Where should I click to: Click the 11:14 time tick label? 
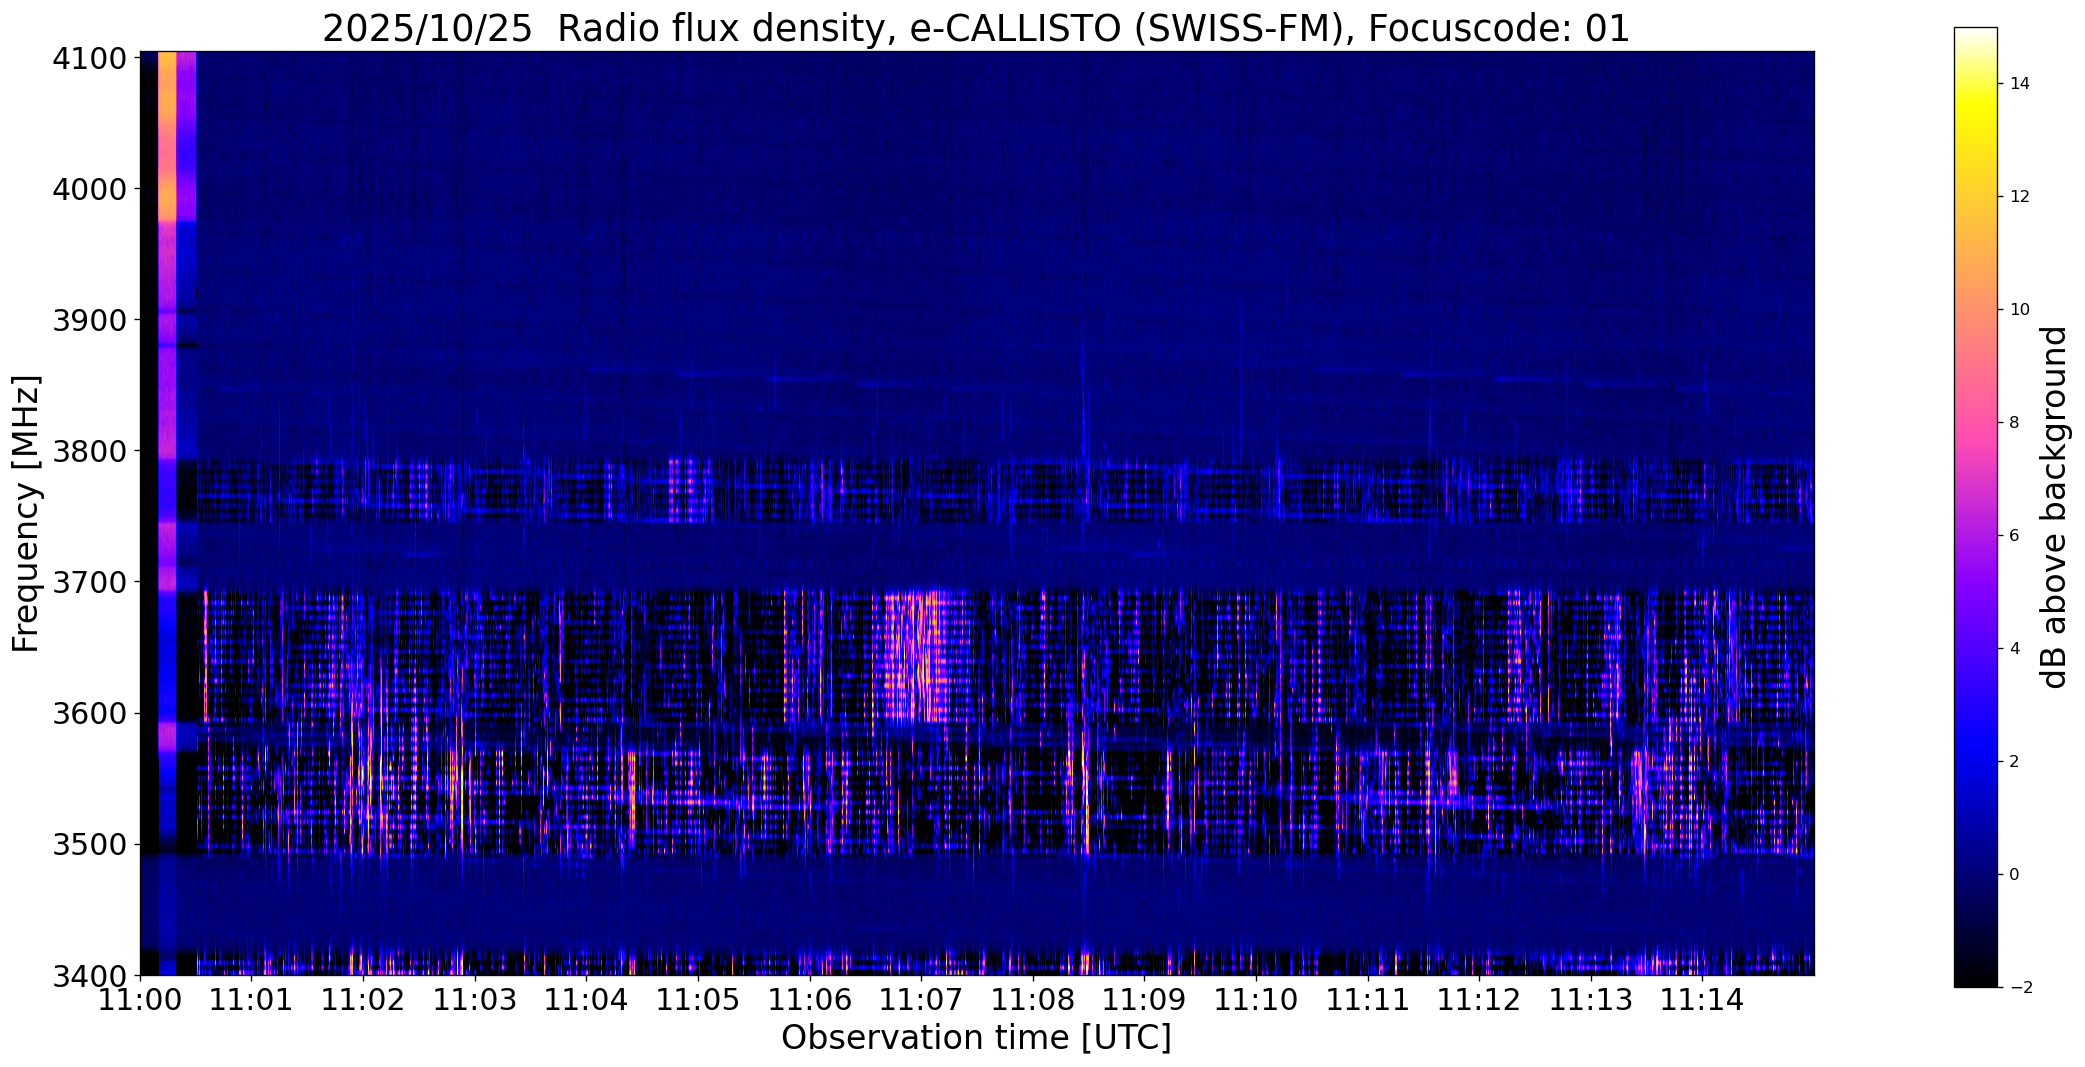pyautogui.click(x=1703, y=999)
